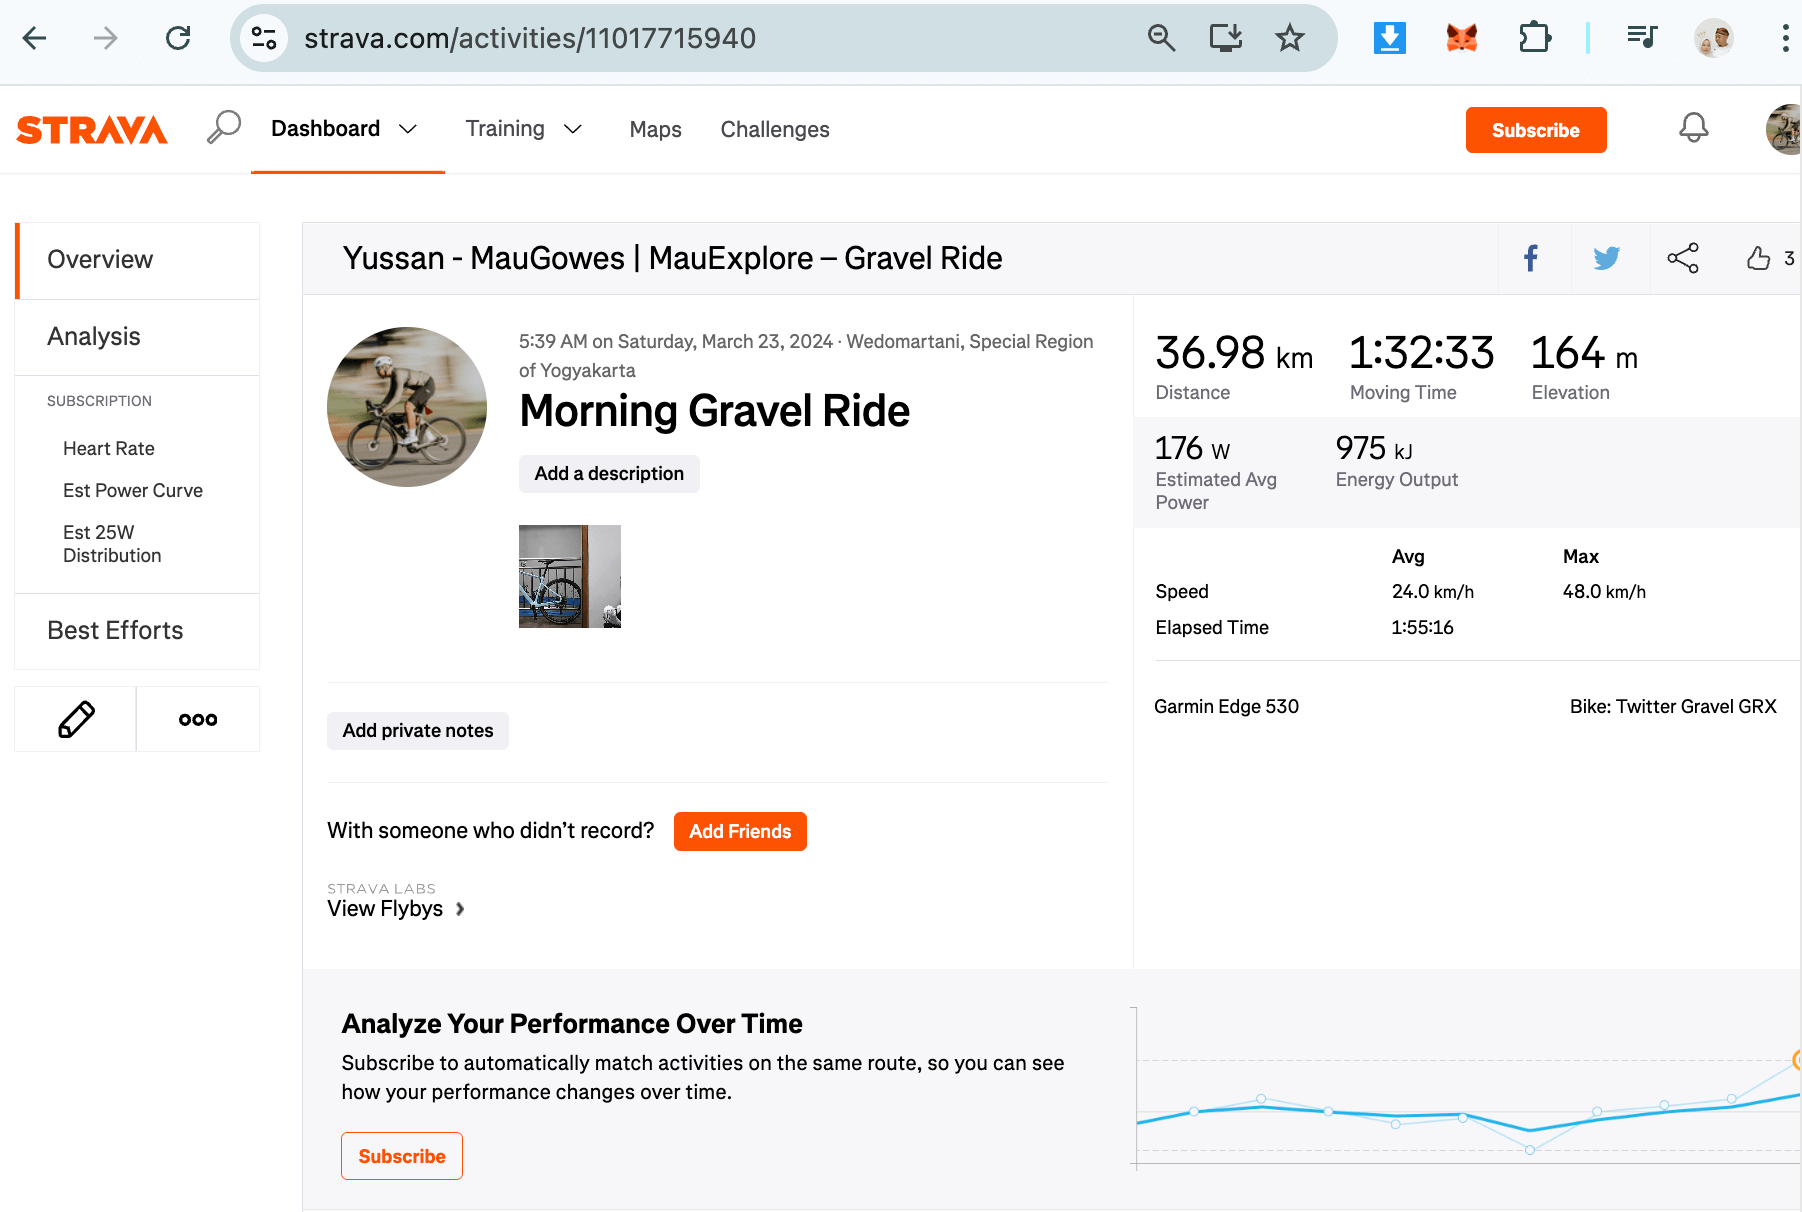Give kudos with the thumbs-up icon
Screen dimensions: 1802x1212
tap(1758, 258)
